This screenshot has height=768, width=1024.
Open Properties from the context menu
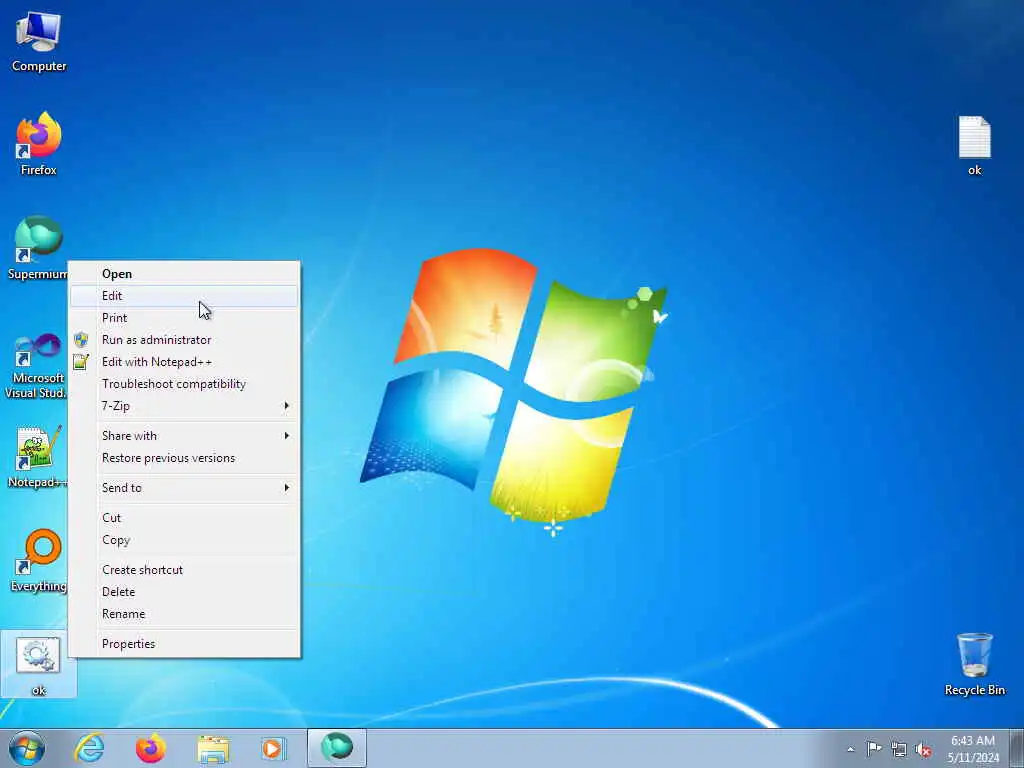tap(184, 644)
